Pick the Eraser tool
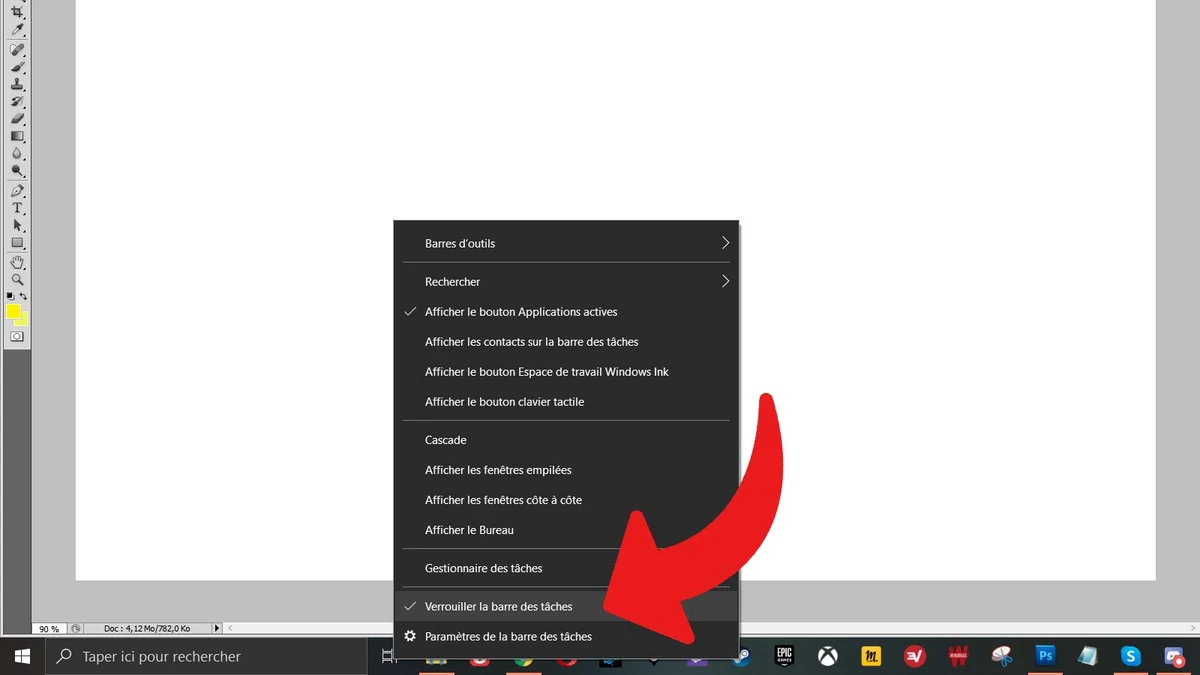Image resolution: width=1200 pixels, height=675 pixels. pyautogui.click(x=17, y=119)
